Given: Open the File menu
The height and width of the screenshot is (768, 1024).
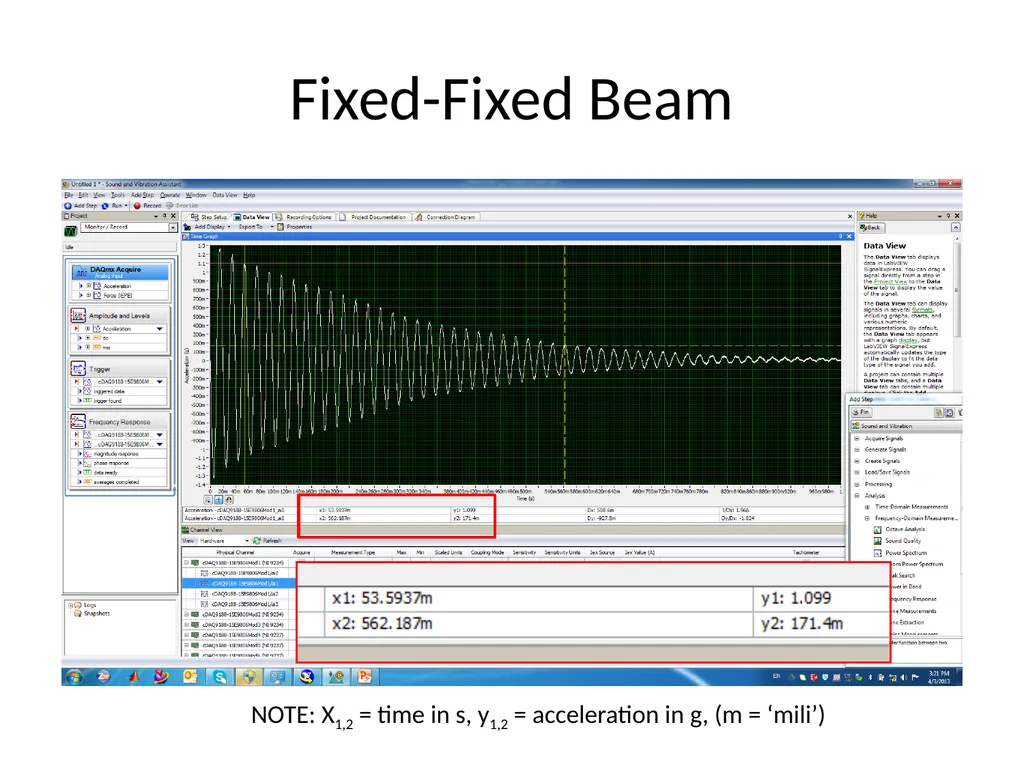Looking at the screenshot, I should 69,195.
